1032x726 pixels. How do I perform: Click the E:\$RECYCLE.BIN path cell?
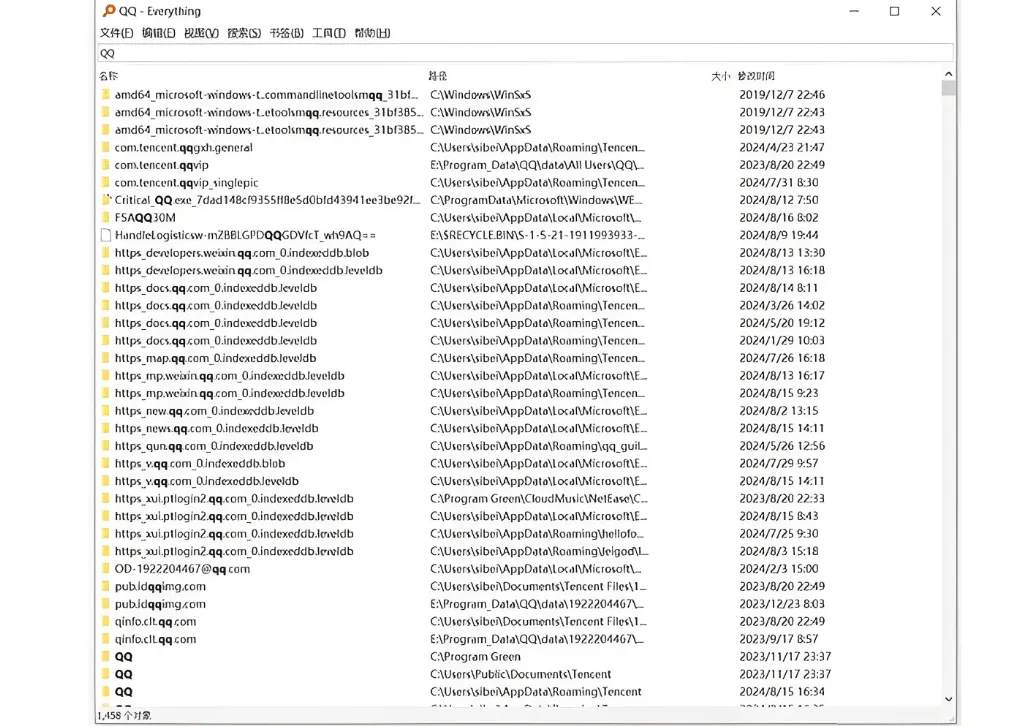(x=537, y=235)
